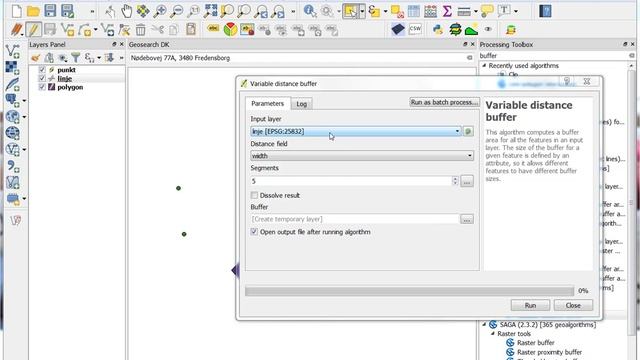640x360 pixels.
Task: Click the Close button in the dialog
Action: (573, 305)
